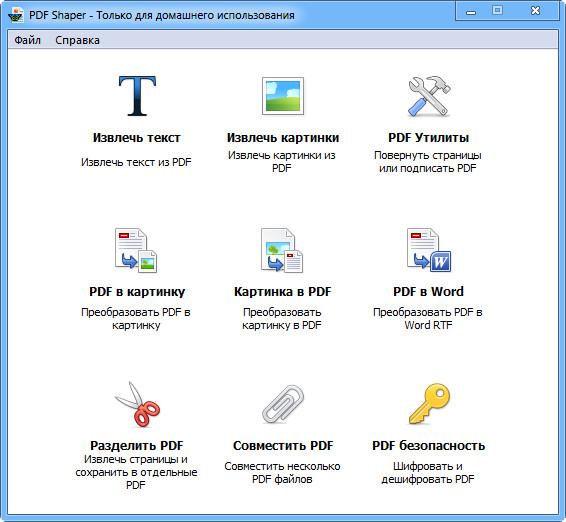Open the Справка menu
The width and height of the screenshot is (566, 522).
pos(77,40)
